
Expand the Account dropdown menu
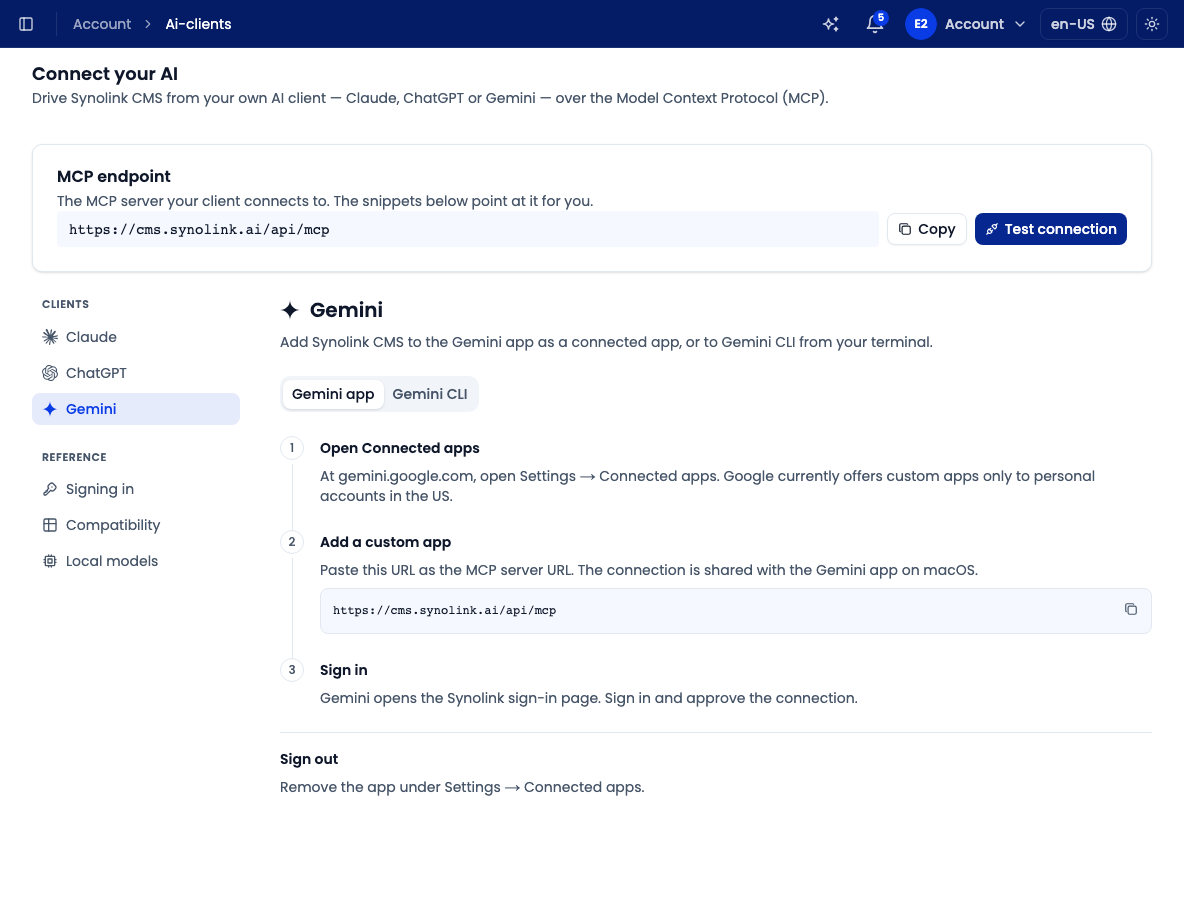984,24
